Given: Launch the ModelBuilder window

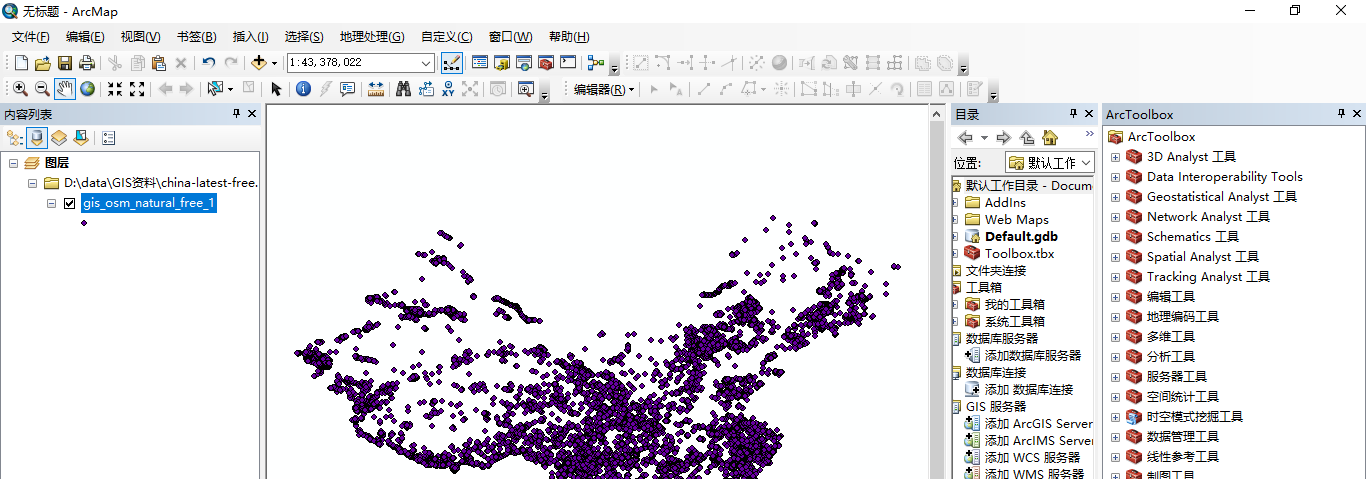Looking at the screenshot, I should pyautogui.click(x=596, y=62).
